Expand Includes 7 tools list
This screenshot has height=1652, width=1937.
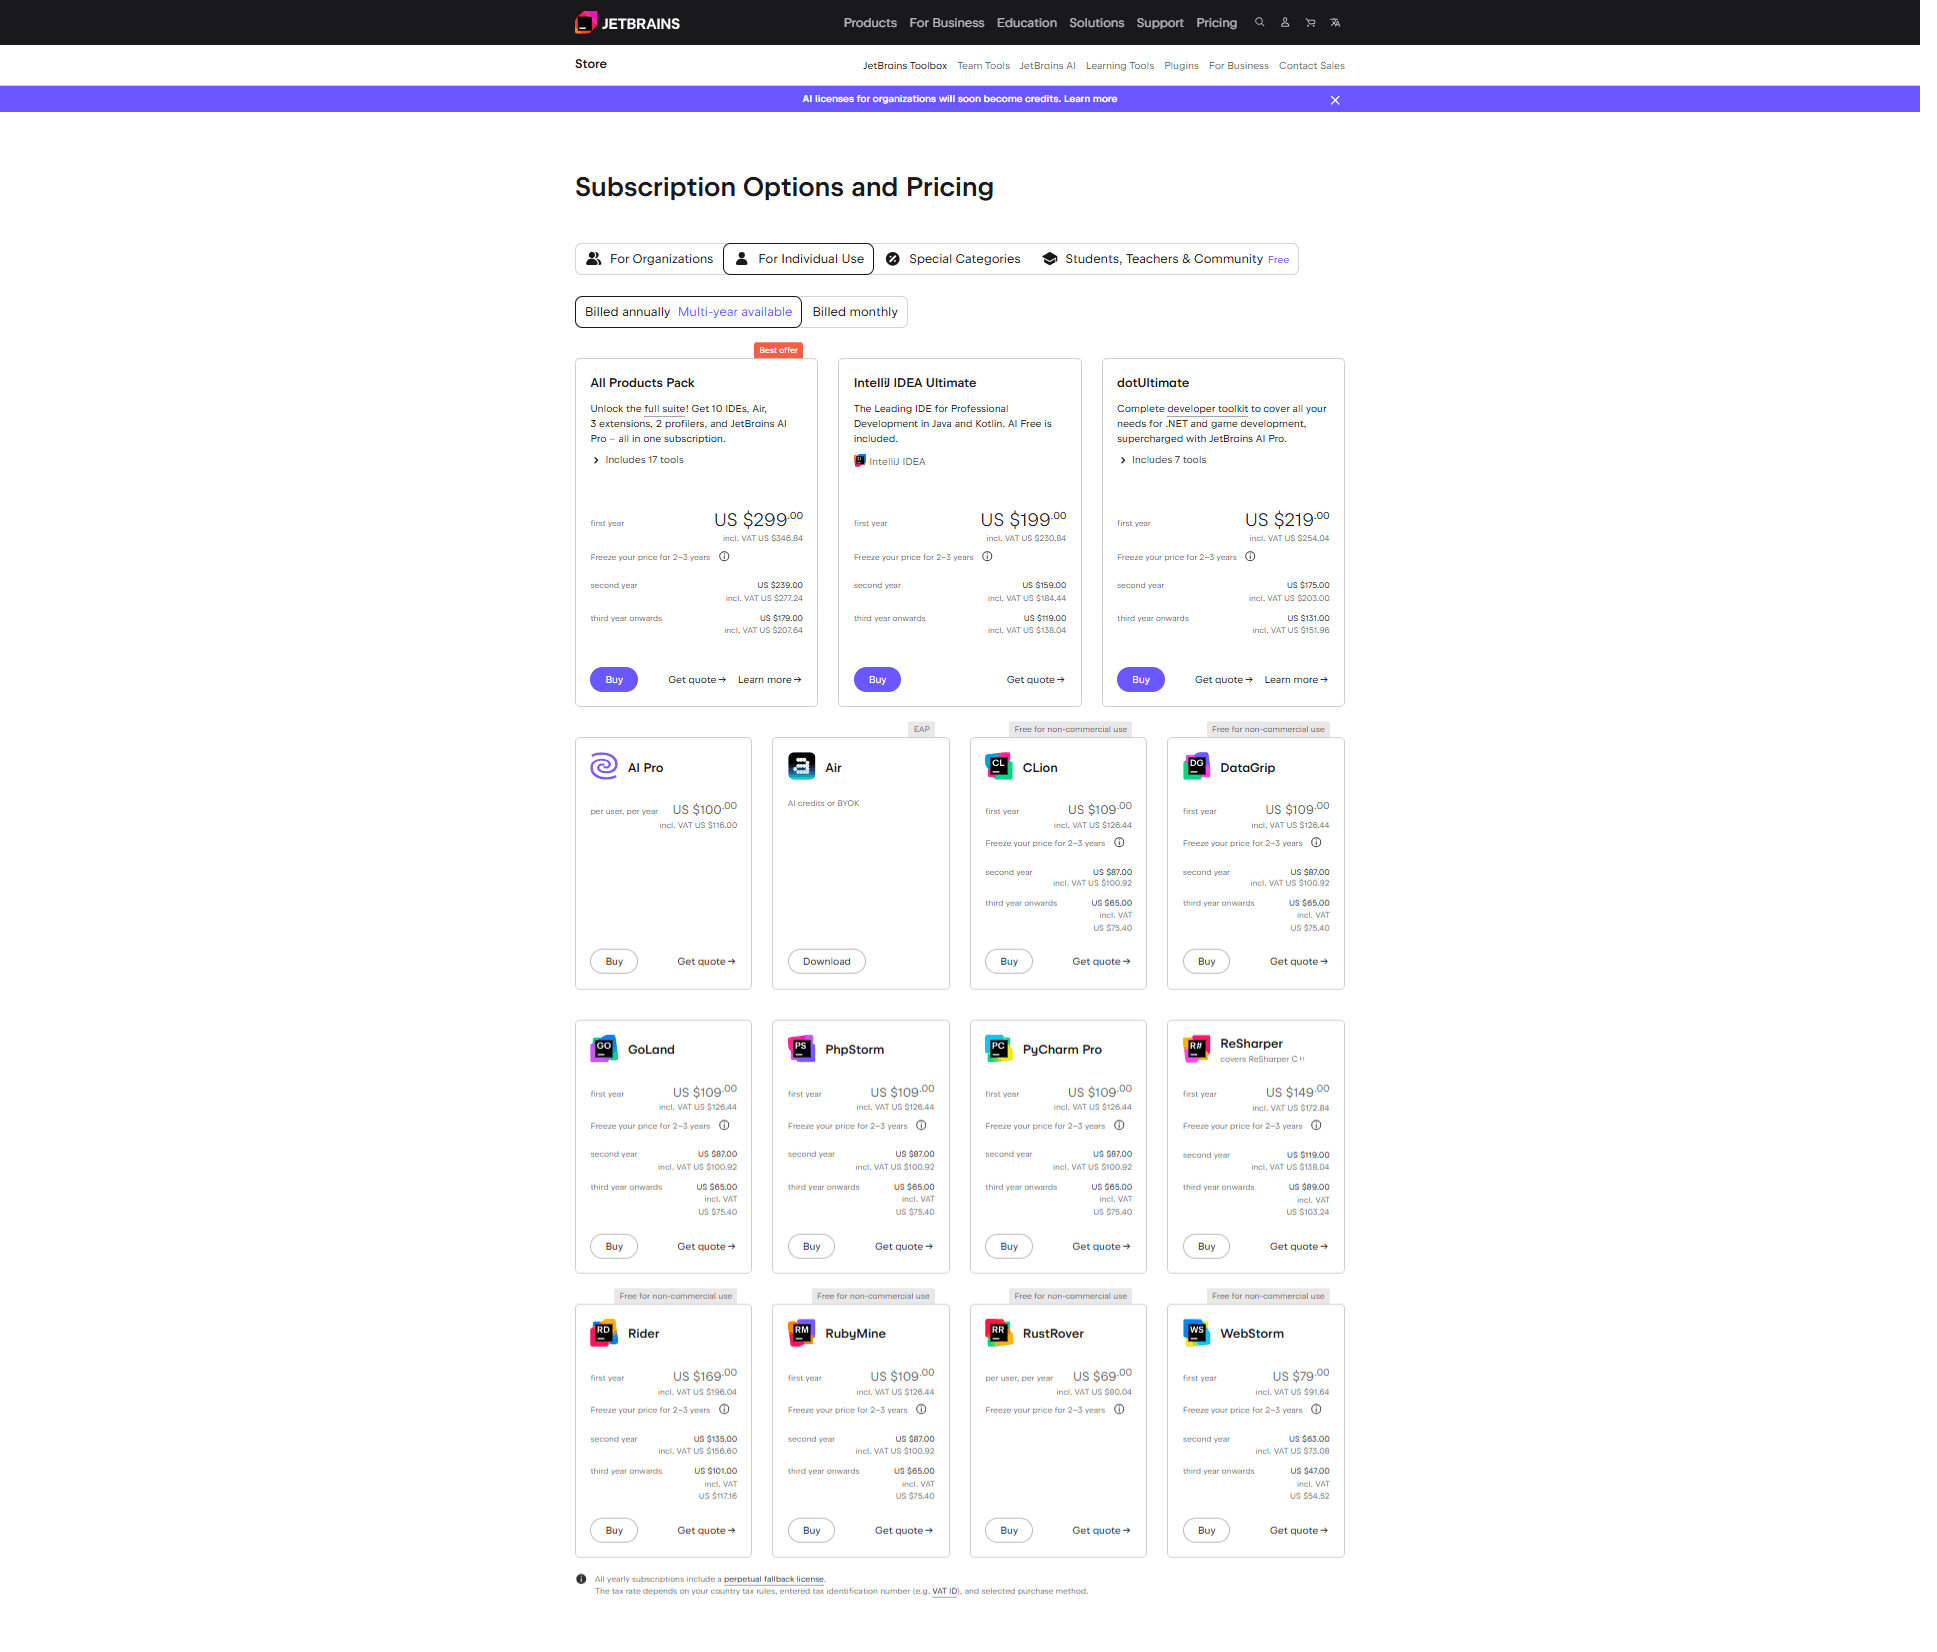click(1163, 460)
